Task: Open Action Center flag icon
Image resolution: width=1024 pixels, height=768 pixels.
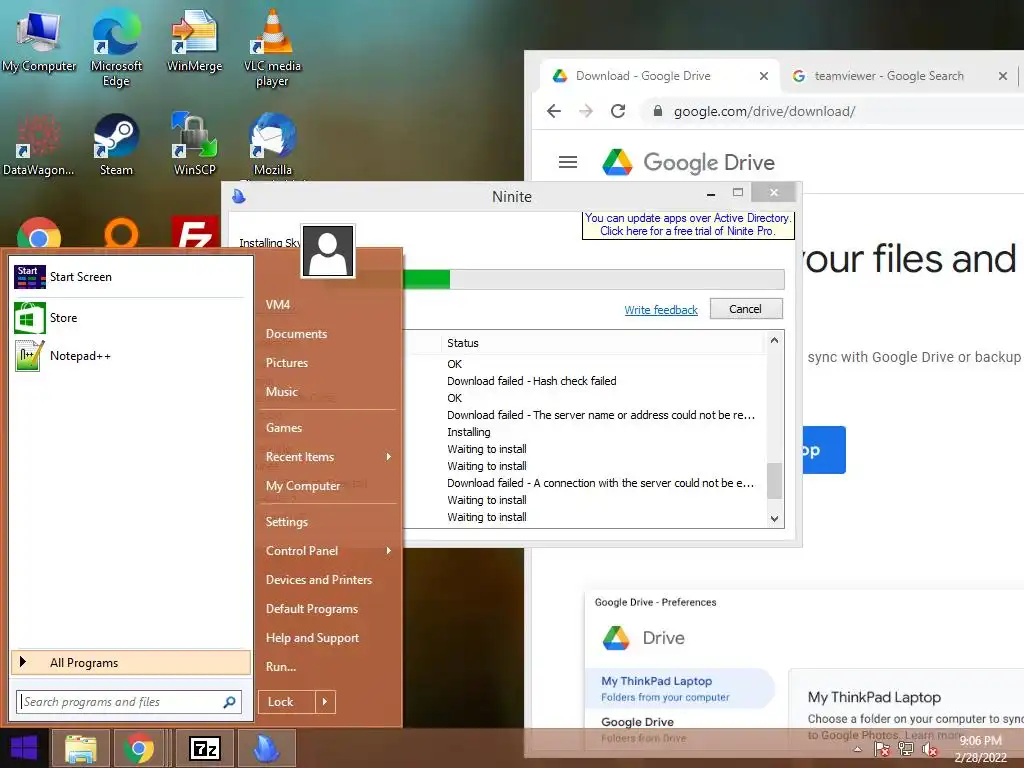Action: (x=882, y=749)
